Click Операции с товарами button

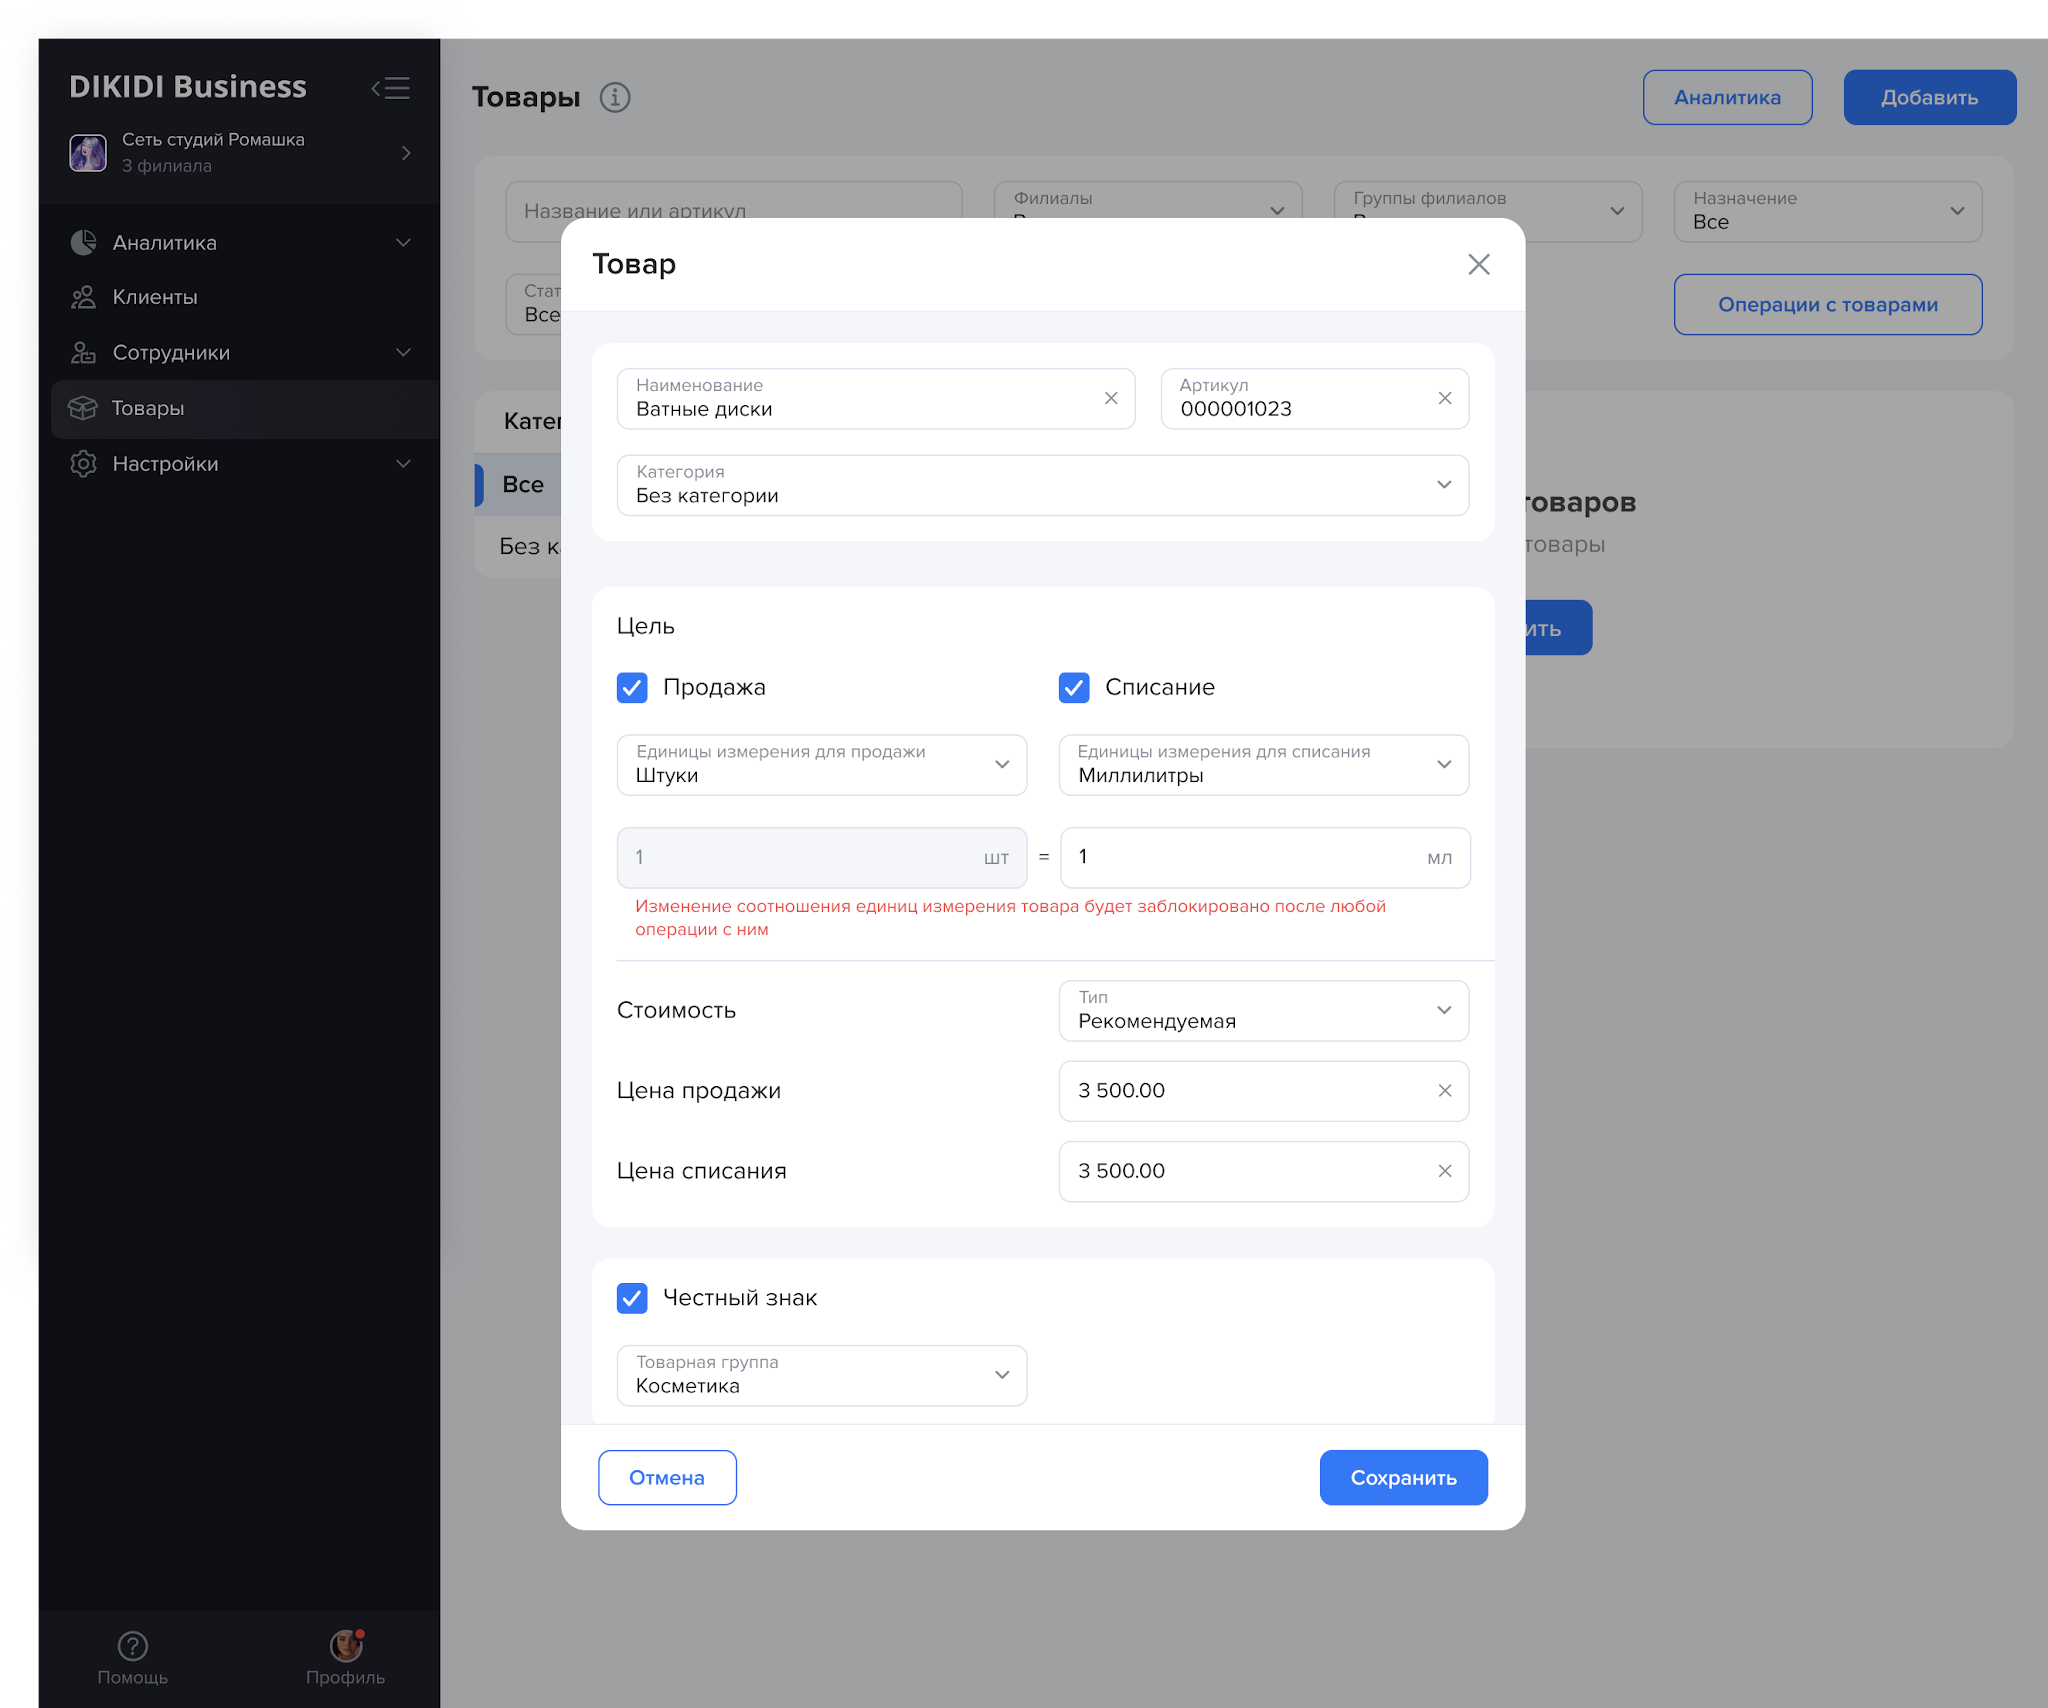click(1828, 304)
